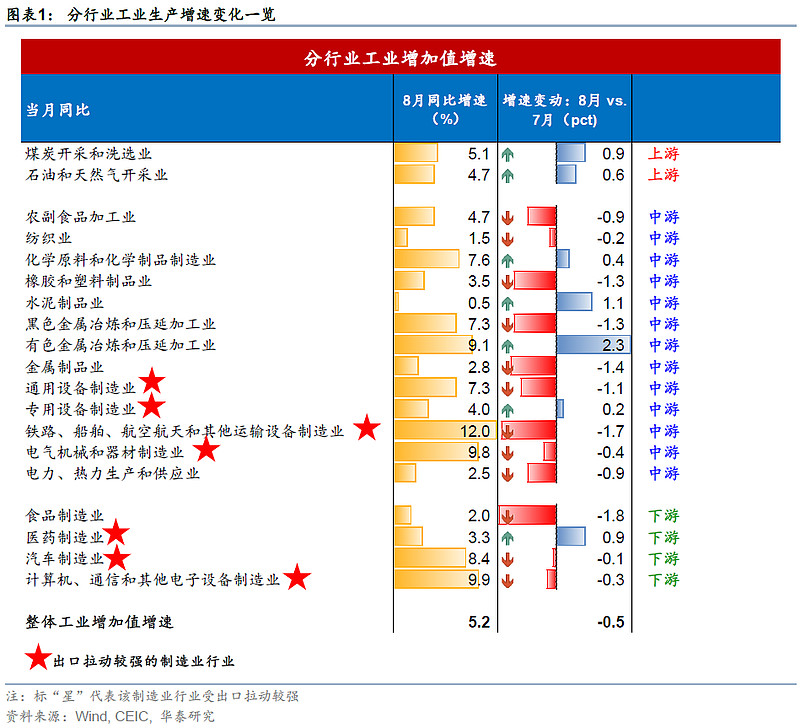Click the green up arrow in 煤炭开采和洗选业 row
The image size is (800, 728).
508,154
